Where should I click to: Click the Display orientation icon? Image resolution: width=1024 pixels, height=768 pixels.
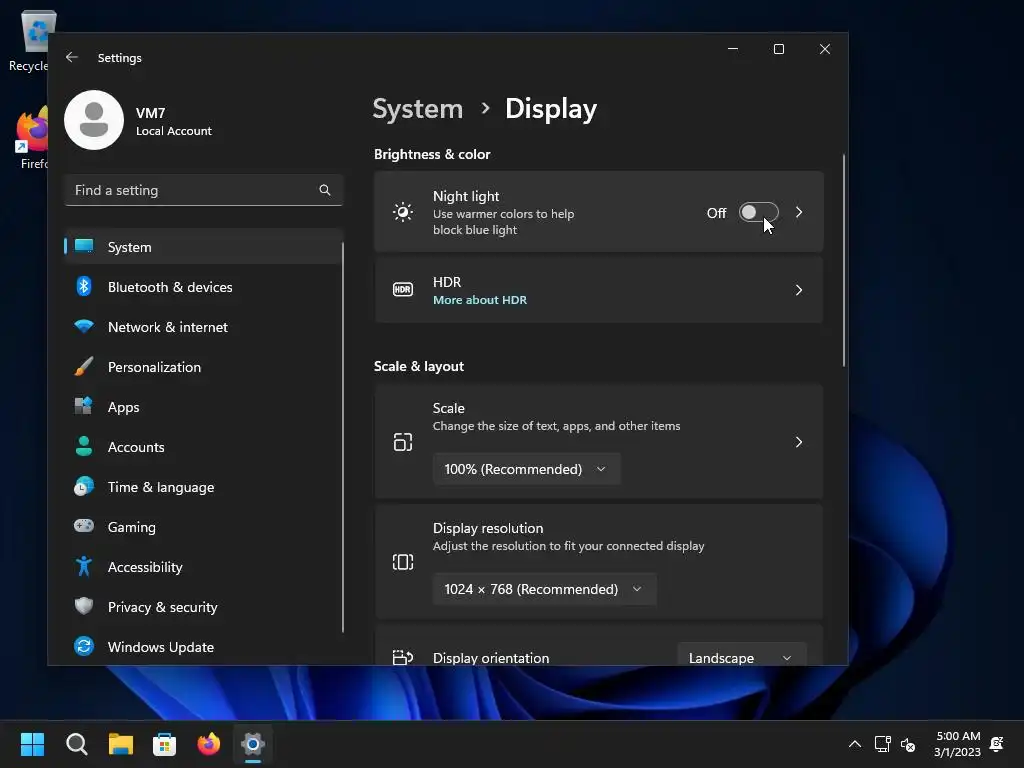403,657
